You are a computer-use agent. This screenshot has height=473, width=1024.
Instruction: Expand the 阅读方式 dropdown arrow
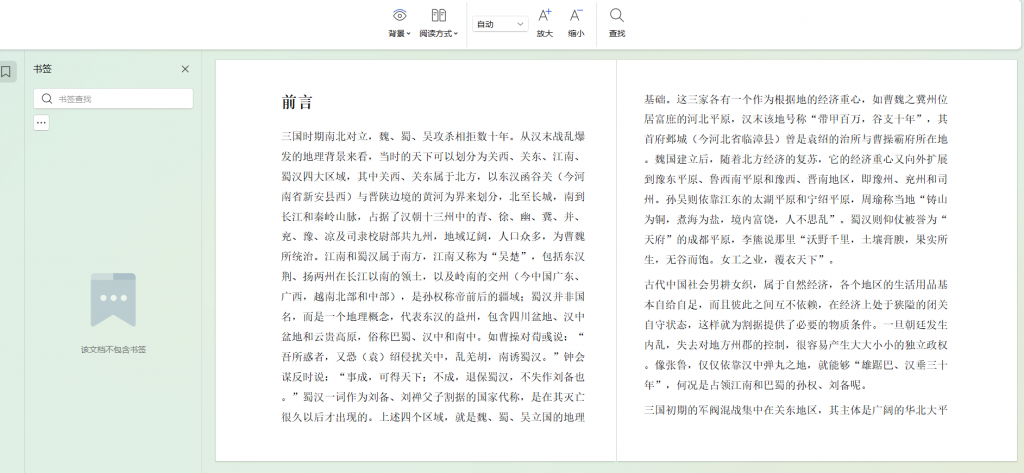(456, 34)
